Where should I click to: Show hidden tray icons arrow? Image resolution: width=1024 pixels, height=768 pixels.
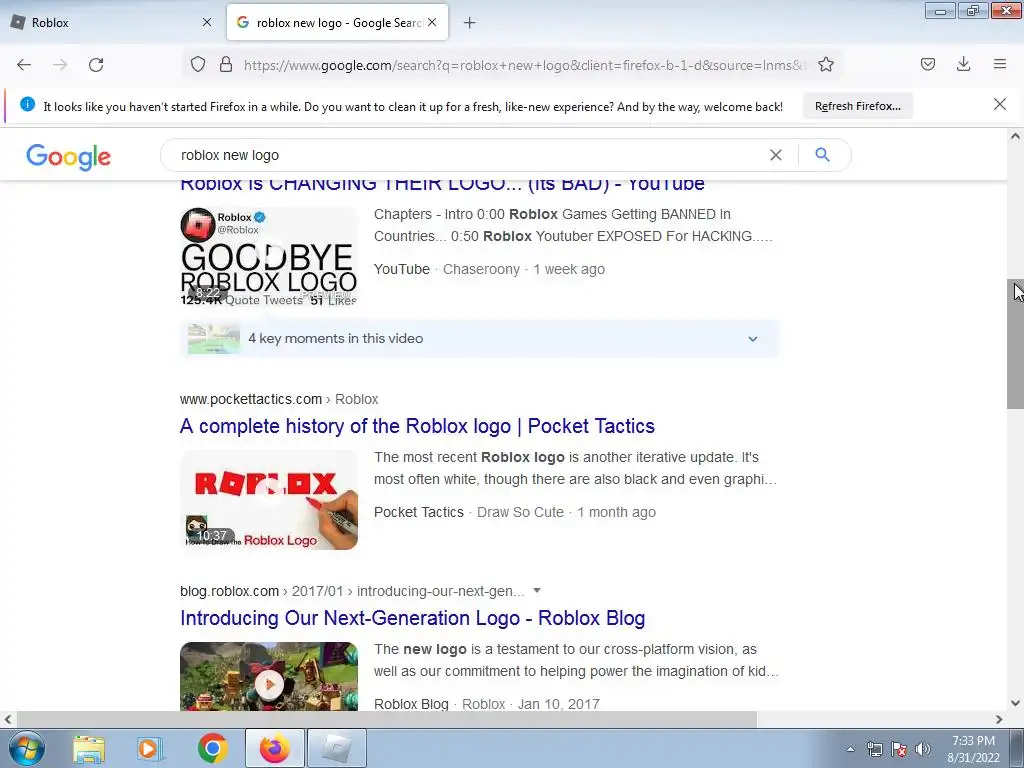(850, 749)
